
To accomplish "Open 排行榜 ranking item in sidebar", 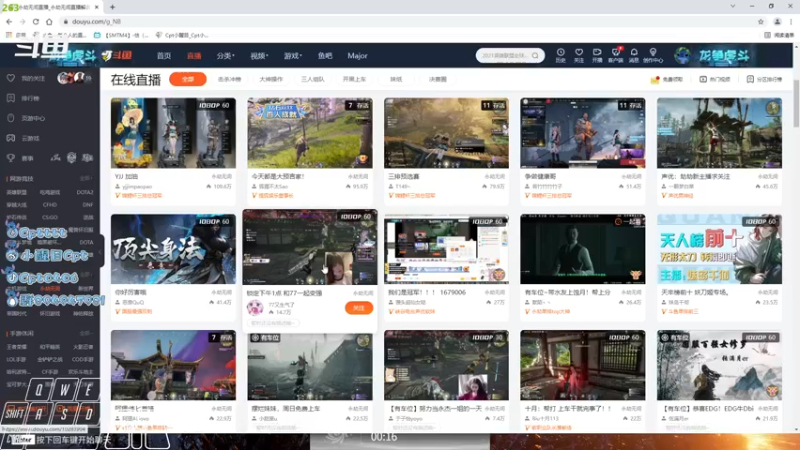I will point(23,98).
